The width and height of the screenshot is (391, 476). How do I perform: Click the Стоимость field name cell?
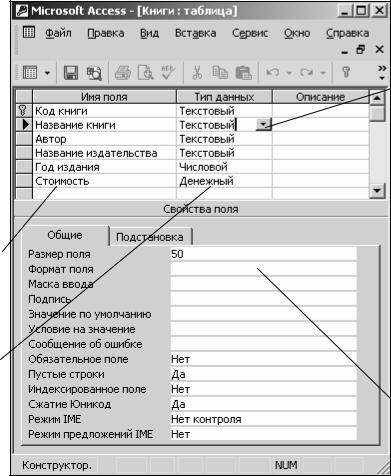coord(104,181)
